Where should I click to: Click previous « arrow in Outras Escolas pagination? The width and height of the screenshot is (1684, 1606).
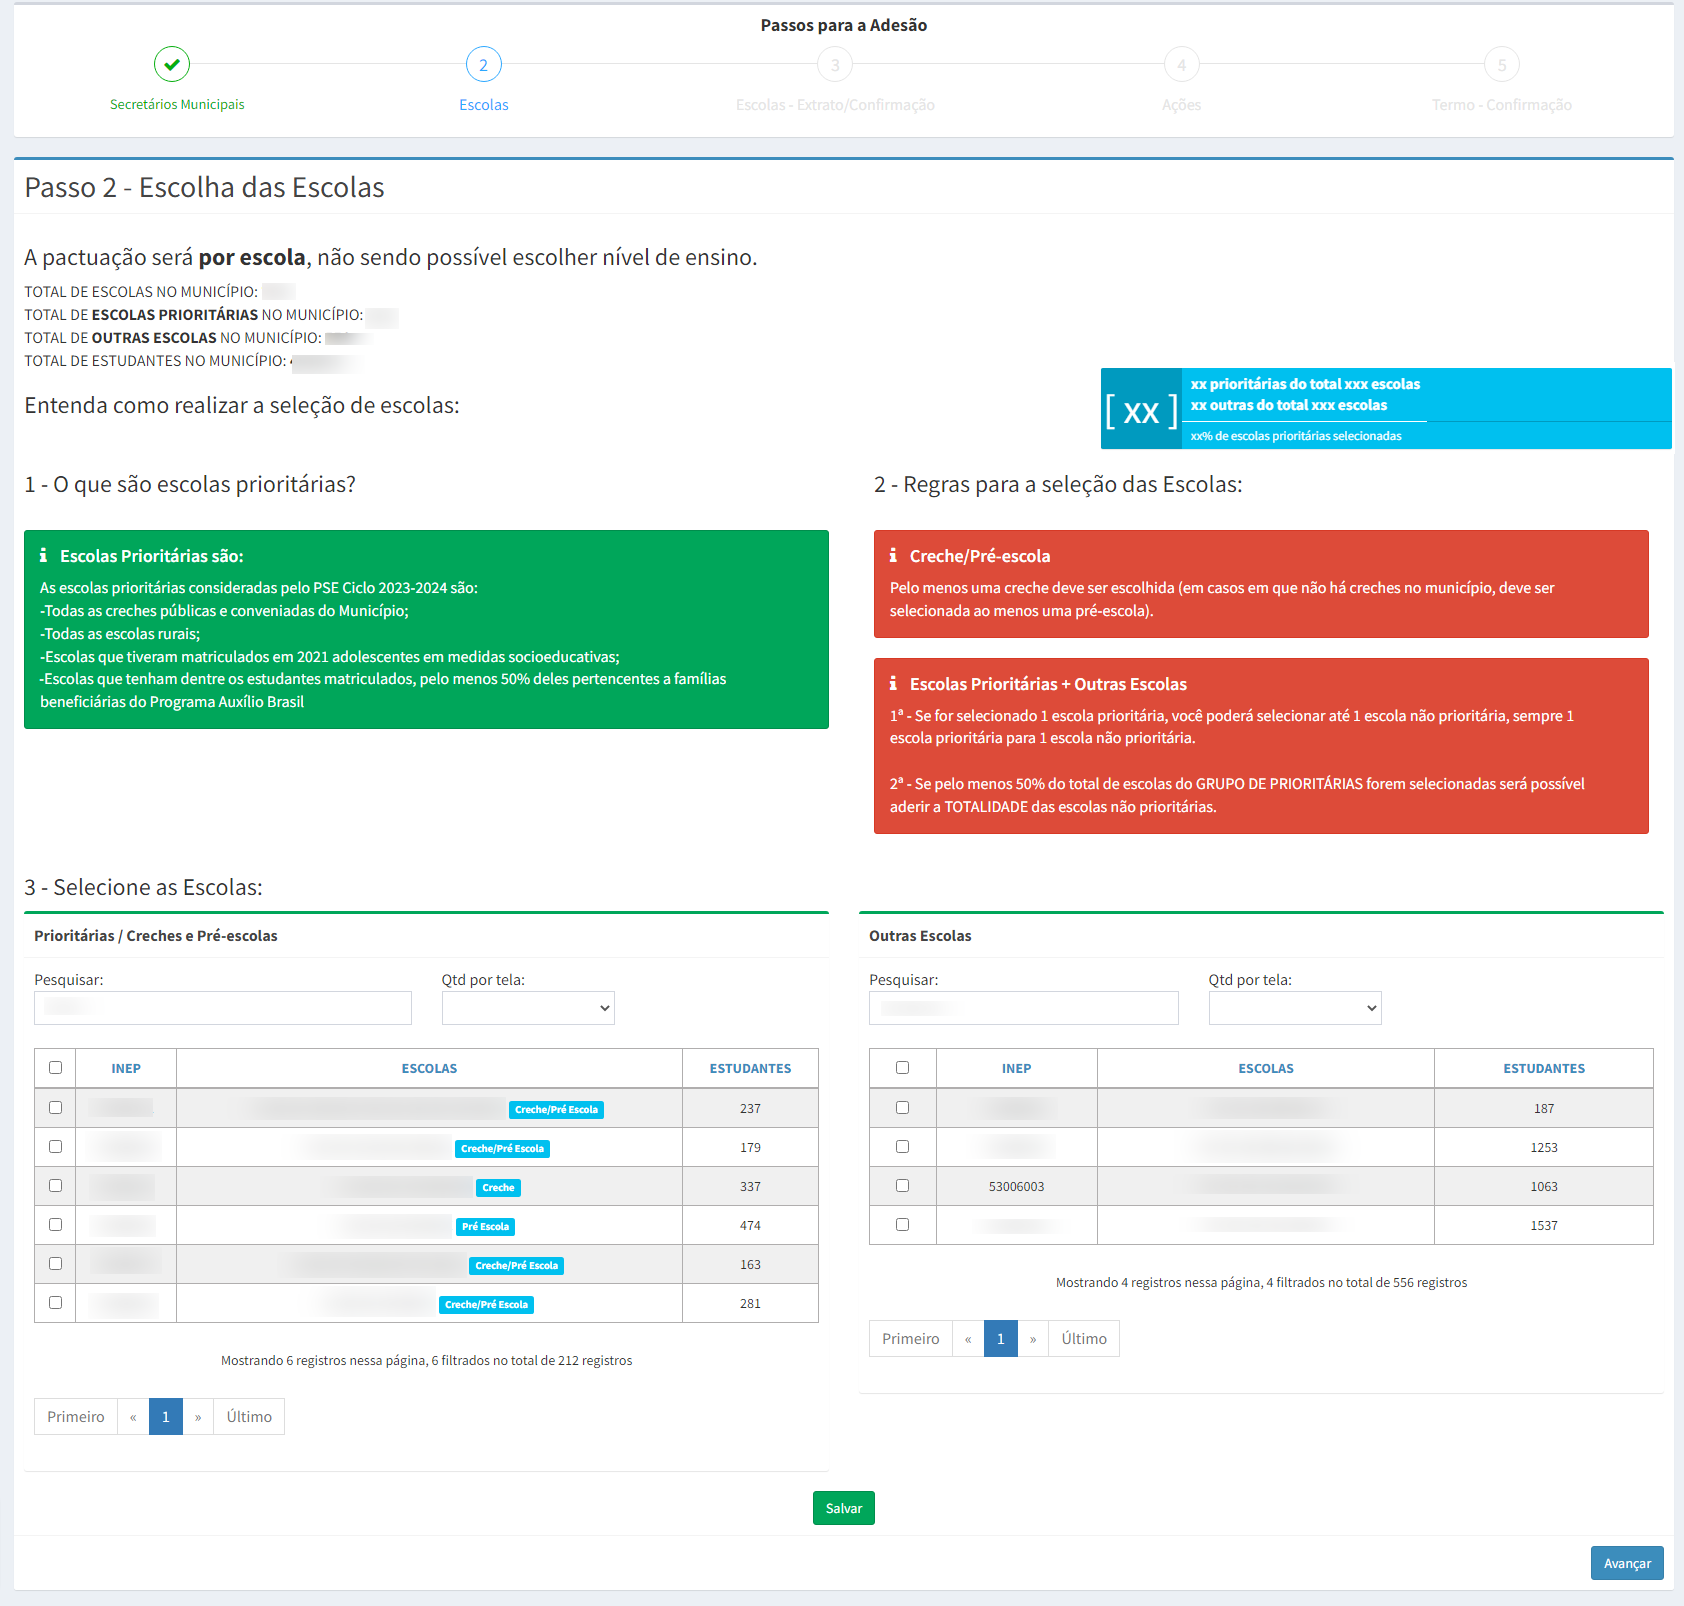[968, 1338]
